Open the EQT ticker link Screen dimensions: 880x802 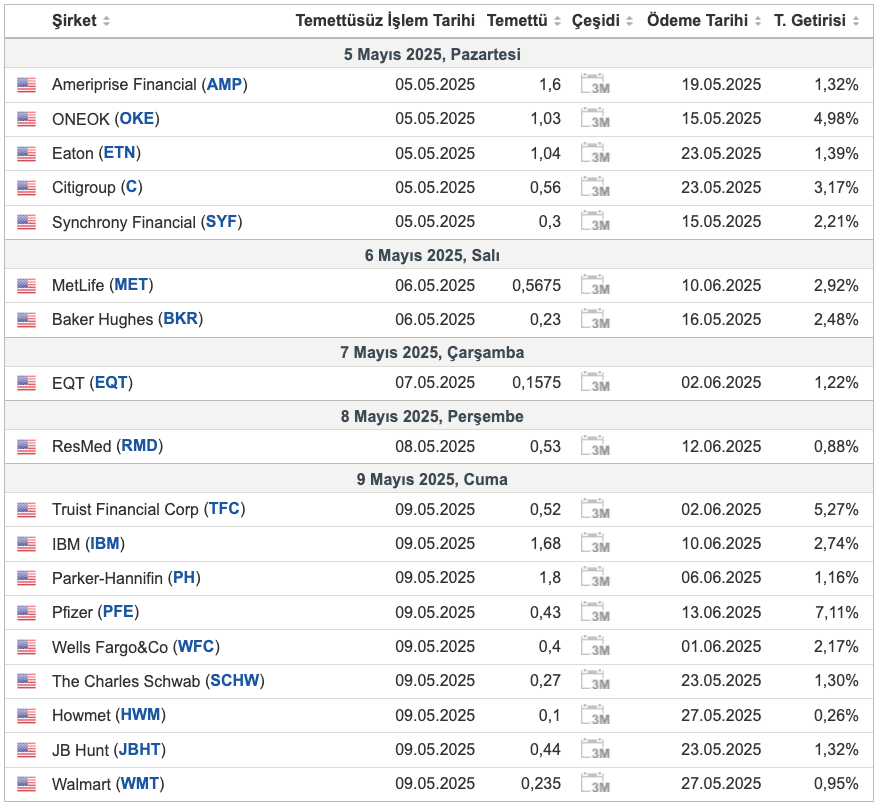click(x=111, y=382)
